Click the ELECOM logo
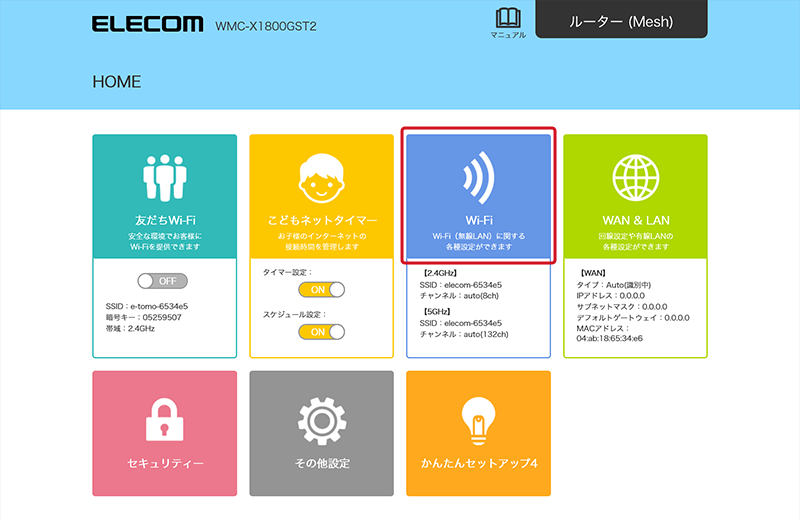 [147, 24]
